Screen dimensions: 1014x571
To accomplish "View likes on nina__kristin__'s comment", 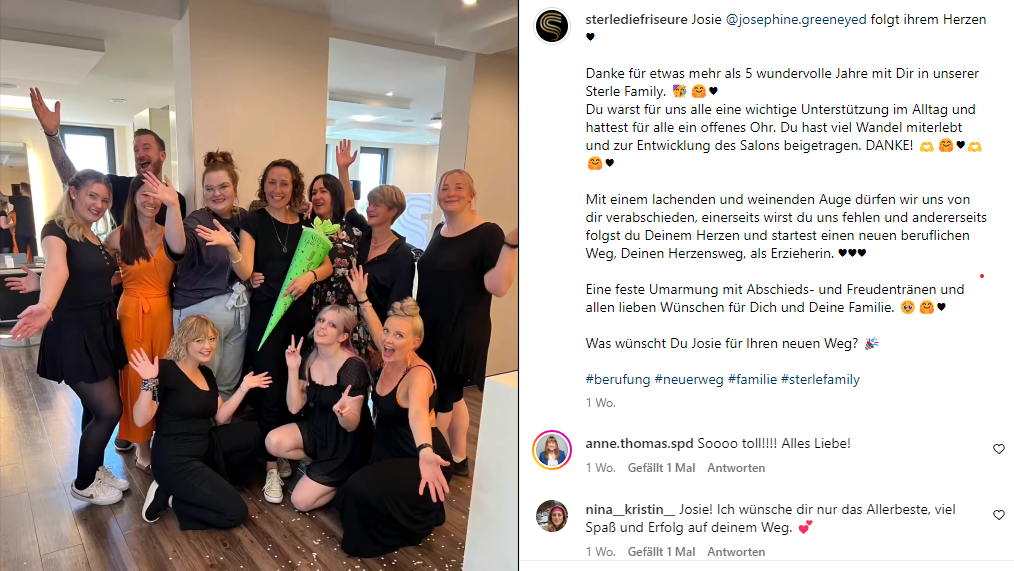I will coord(661,552).
